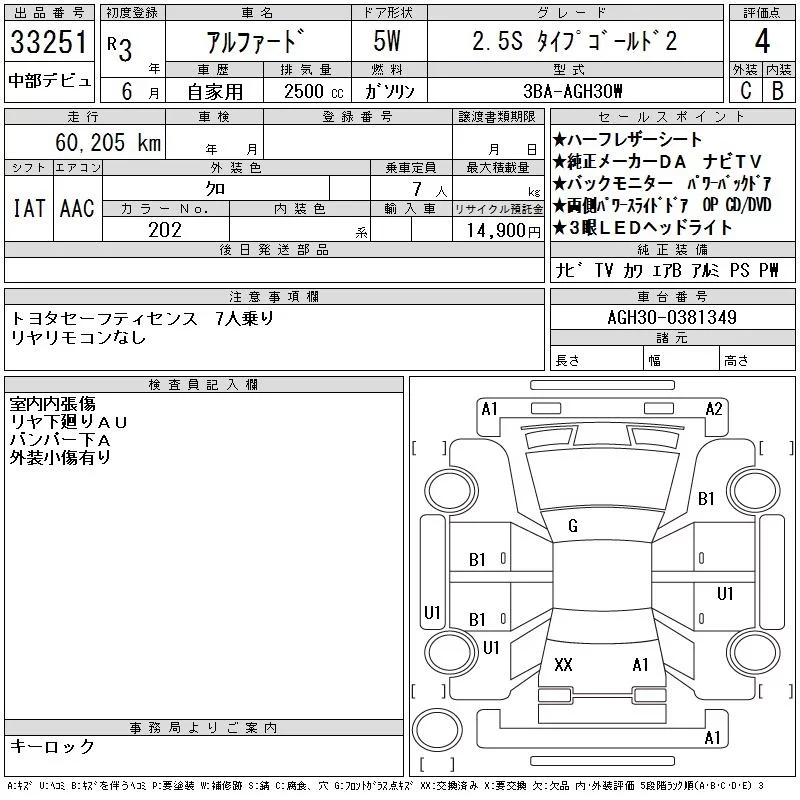The image size is (800, 800).
Task: Click the displacement value 2500 cc
Action: point(314,92)
